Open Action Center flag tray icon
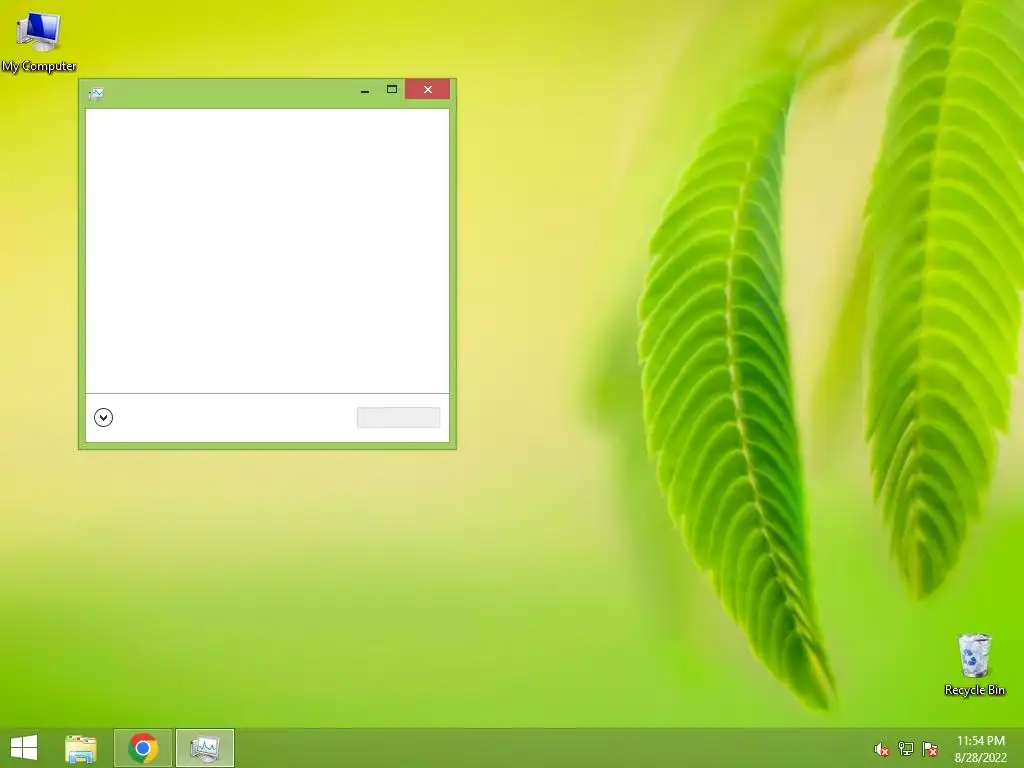Viewport: 1024px width, 768px height. pyautogui.click(x=929, y=749)
